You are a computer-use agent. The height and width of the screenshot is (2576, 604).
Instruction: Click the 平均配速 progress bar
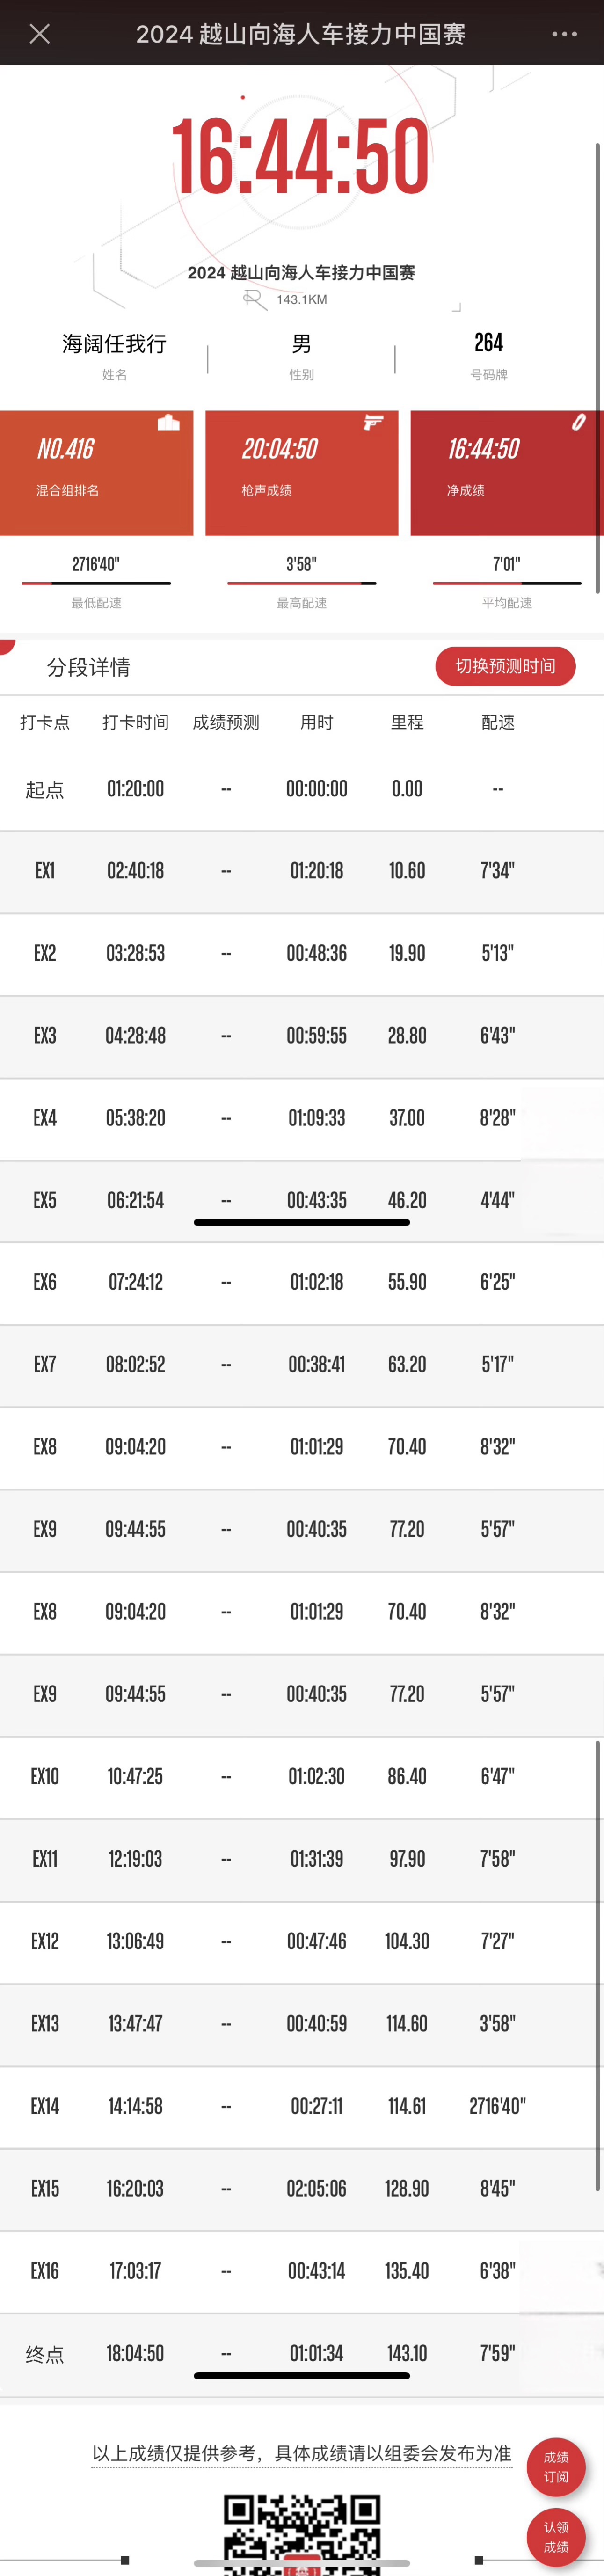pos(507,583)
